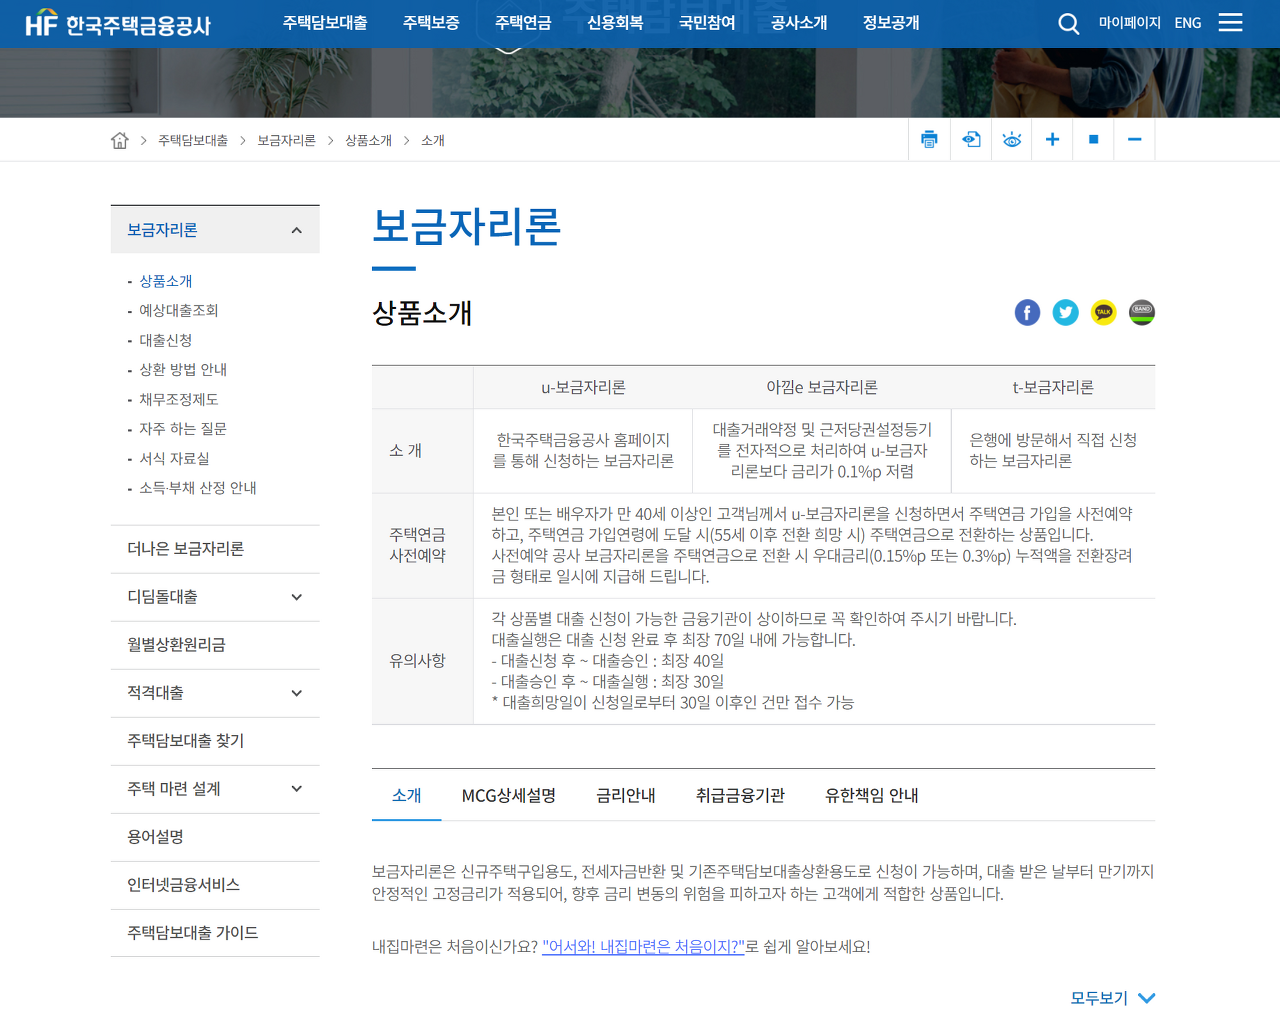Click 상품소개 in the breadcrumb

tap(368, 141)
